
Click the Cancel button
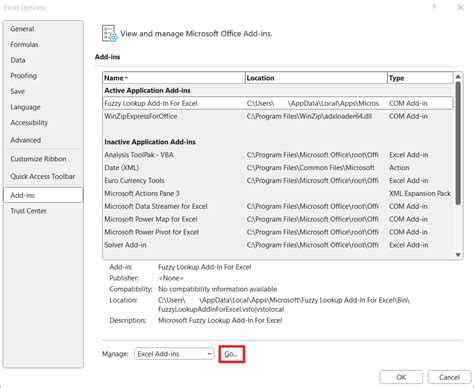click(449, 377)
